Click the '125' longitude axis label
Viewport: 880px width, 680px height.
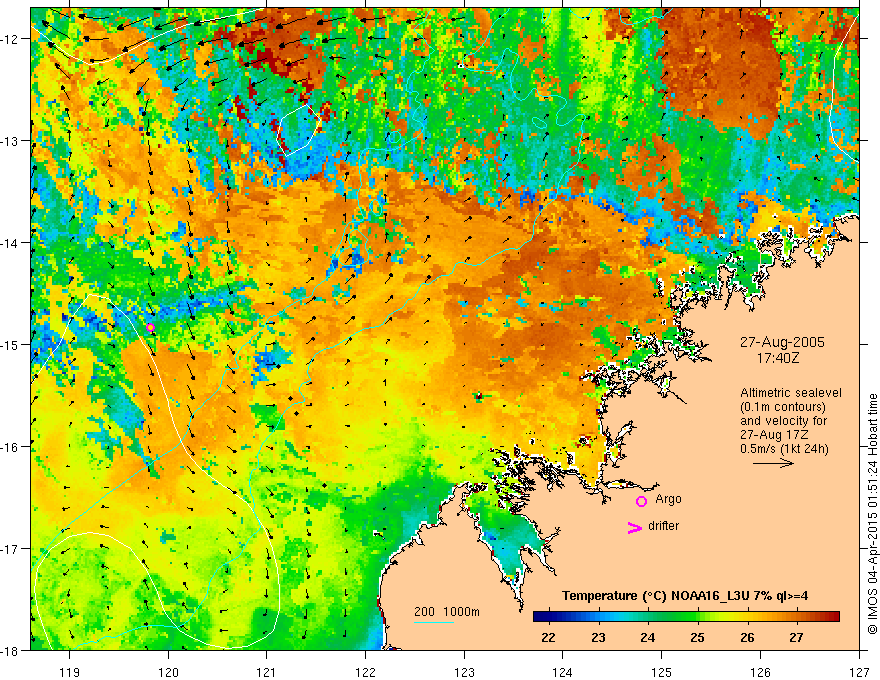tap(662, 672)
